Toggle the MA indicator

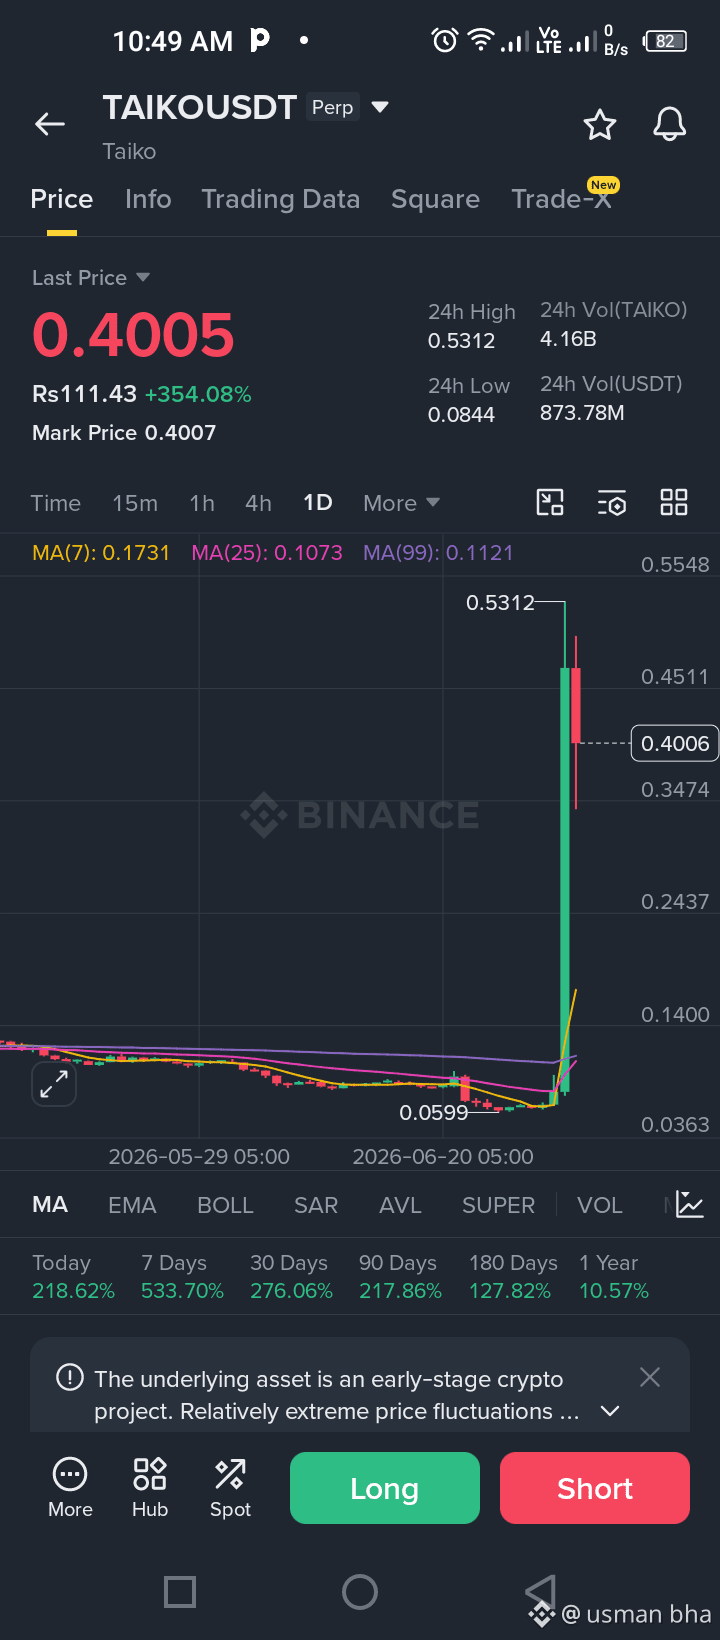point(50,1205)
